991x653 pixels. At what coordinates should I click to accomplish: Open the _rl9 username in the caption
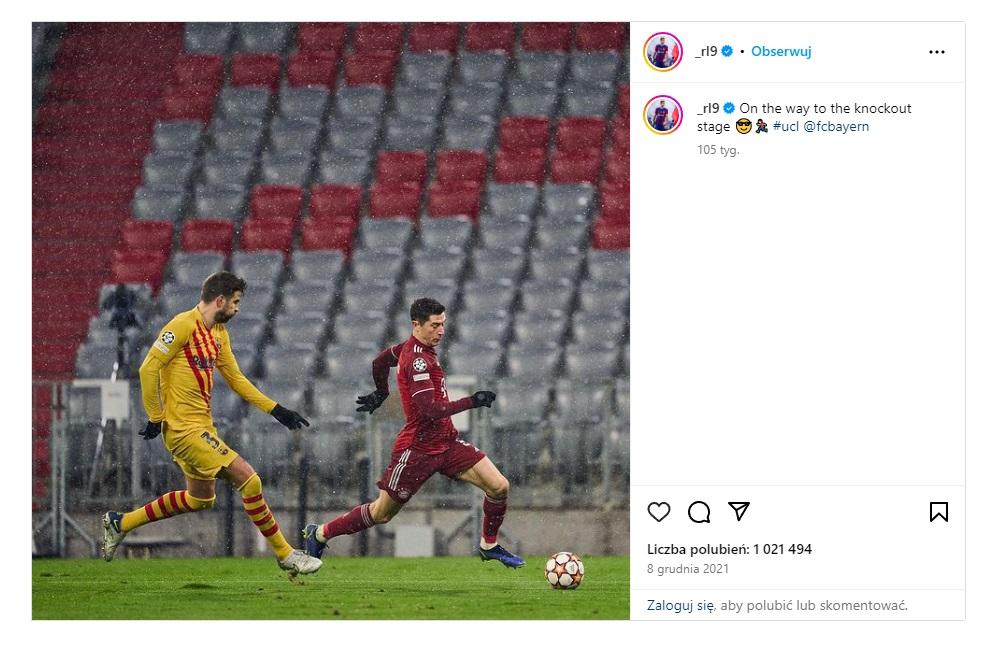click(708, 108)
